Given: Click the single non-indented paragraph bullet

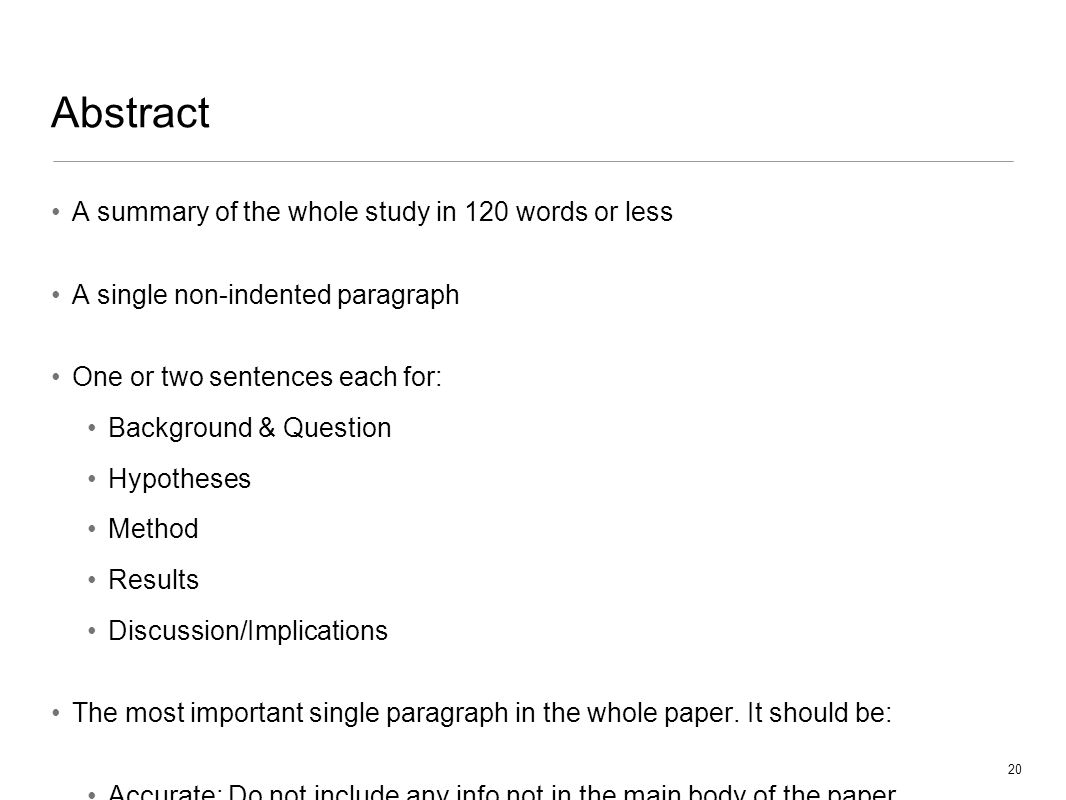Looking at the screenshot, I should 265,296.
